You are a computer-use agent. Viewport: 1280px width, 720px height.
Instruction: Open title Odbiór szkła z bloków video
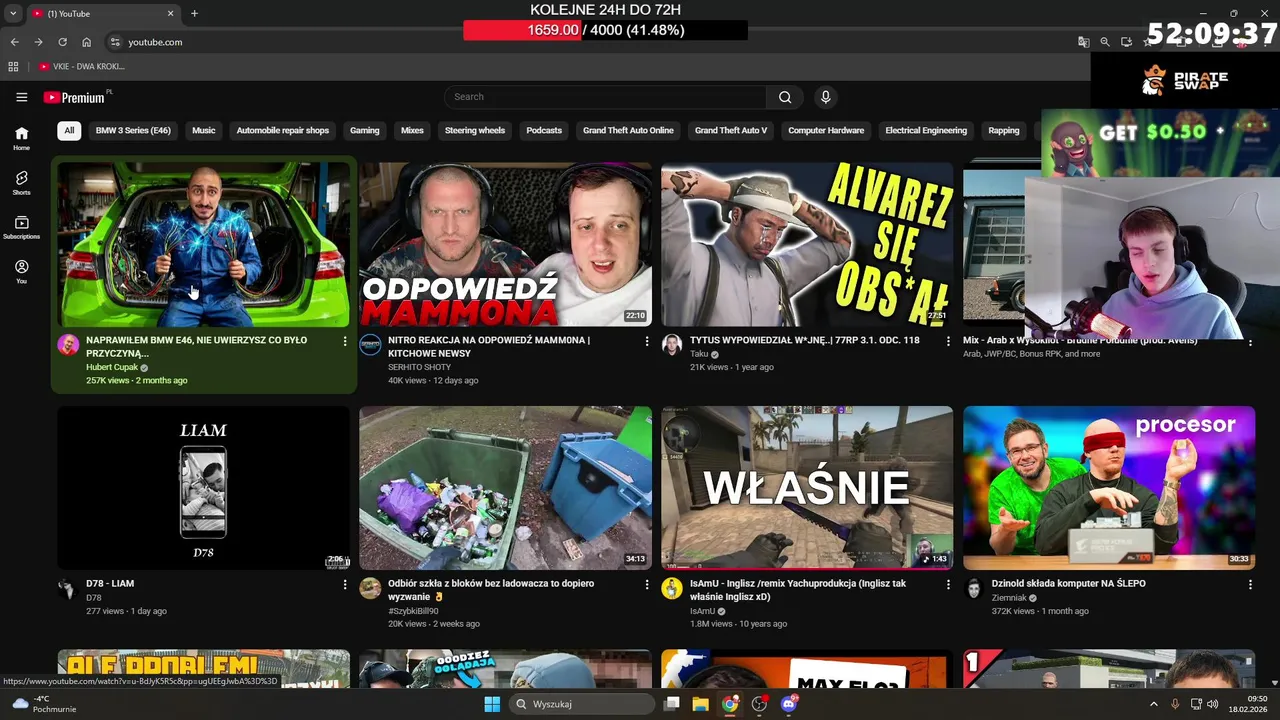point(491,590)
